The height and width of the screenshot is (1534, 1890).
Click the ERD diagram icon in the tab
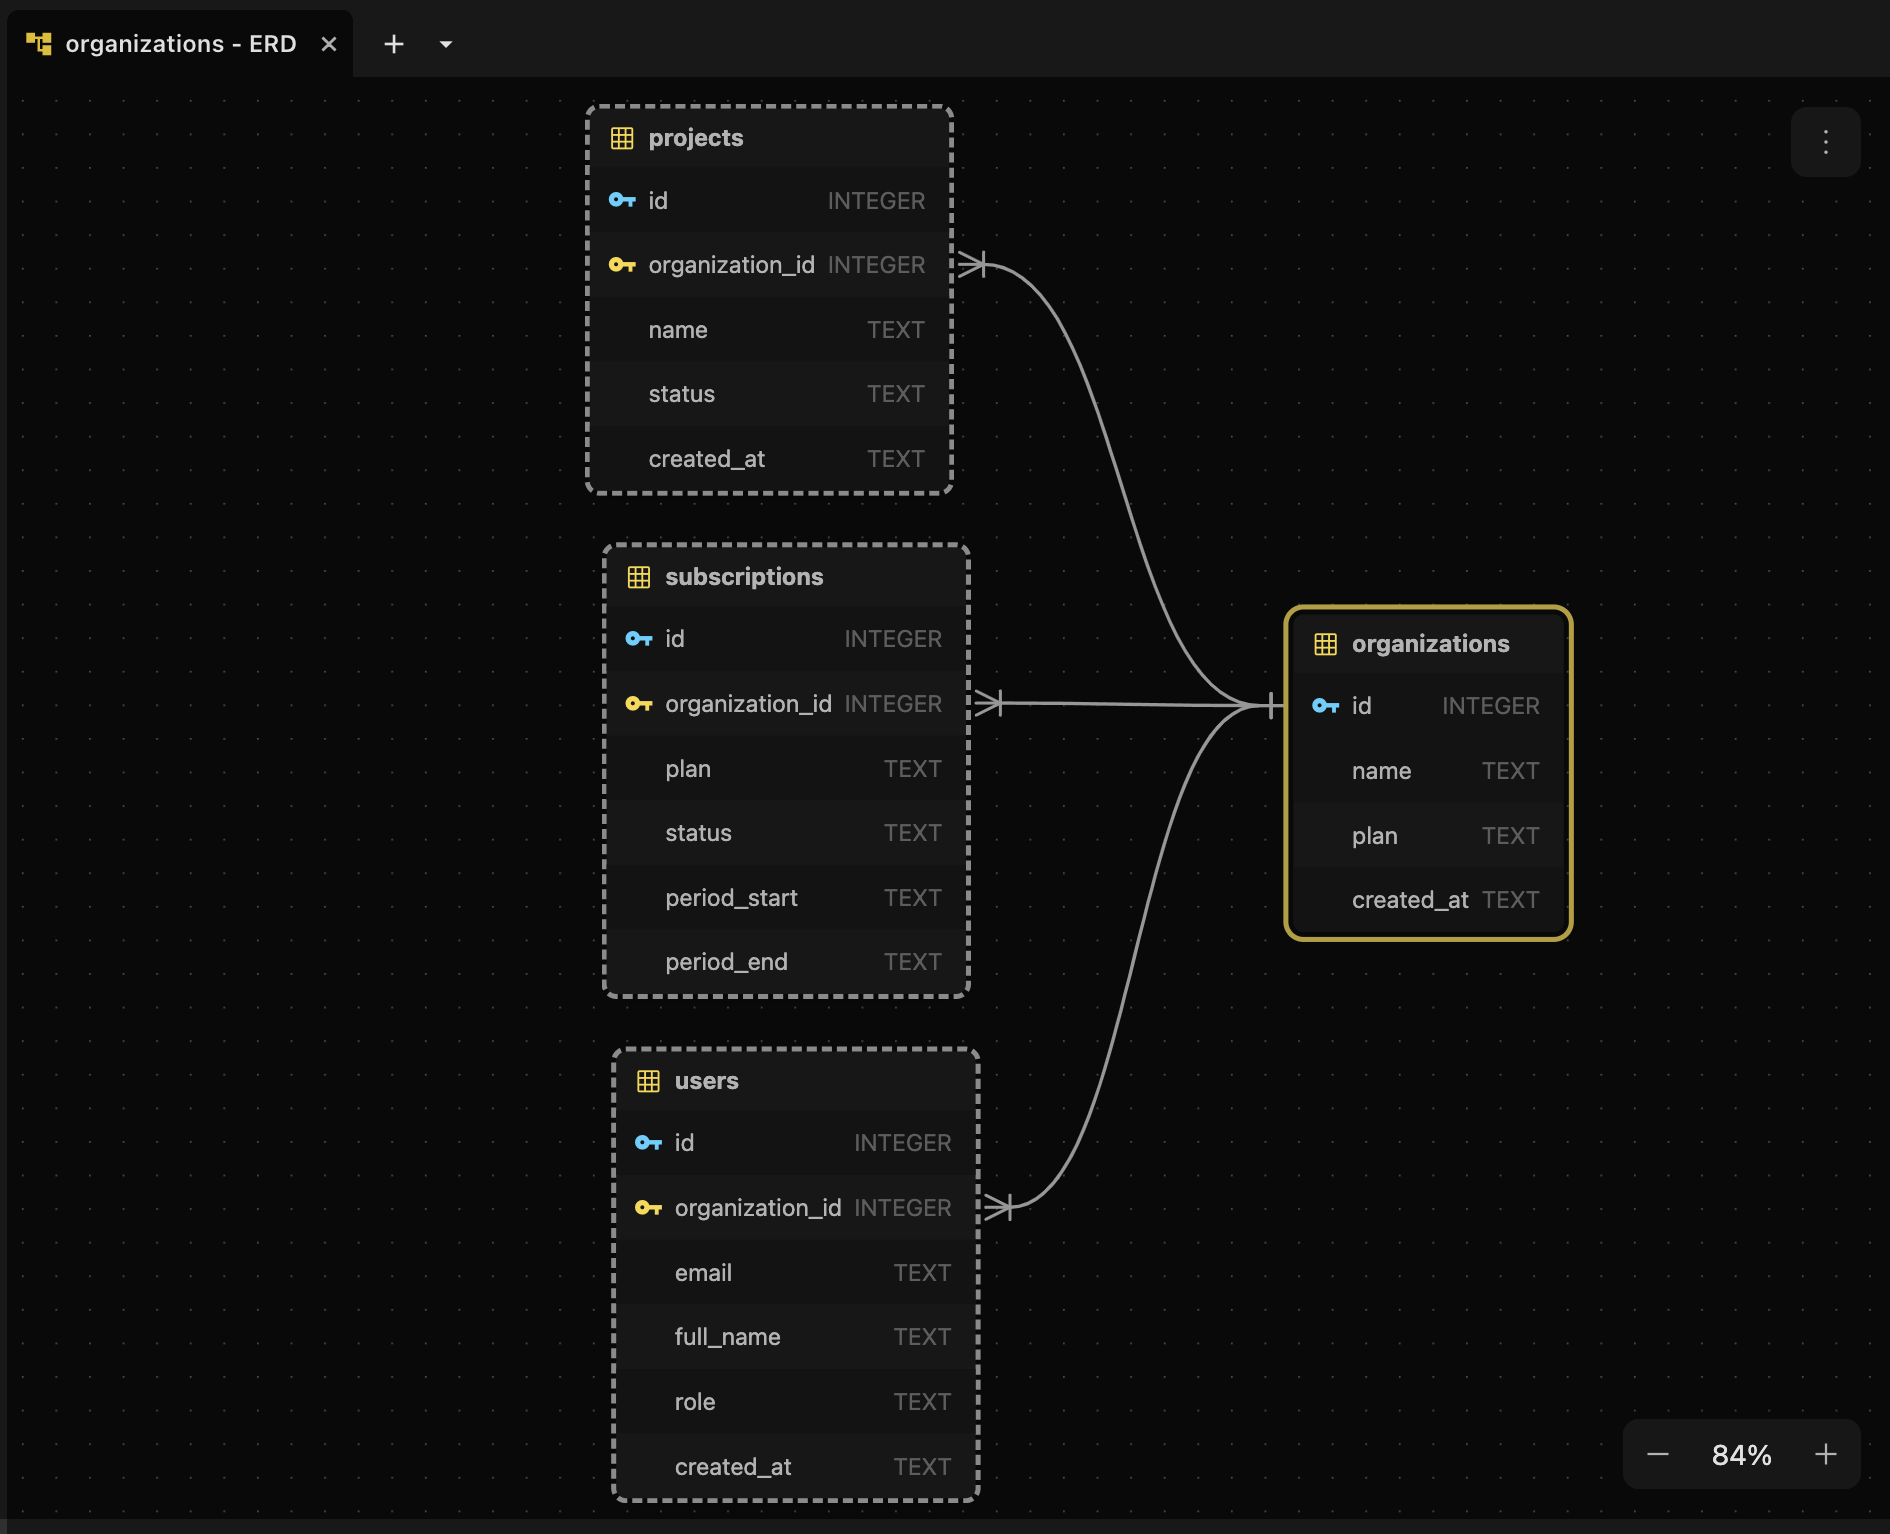(x=40, y=43)
